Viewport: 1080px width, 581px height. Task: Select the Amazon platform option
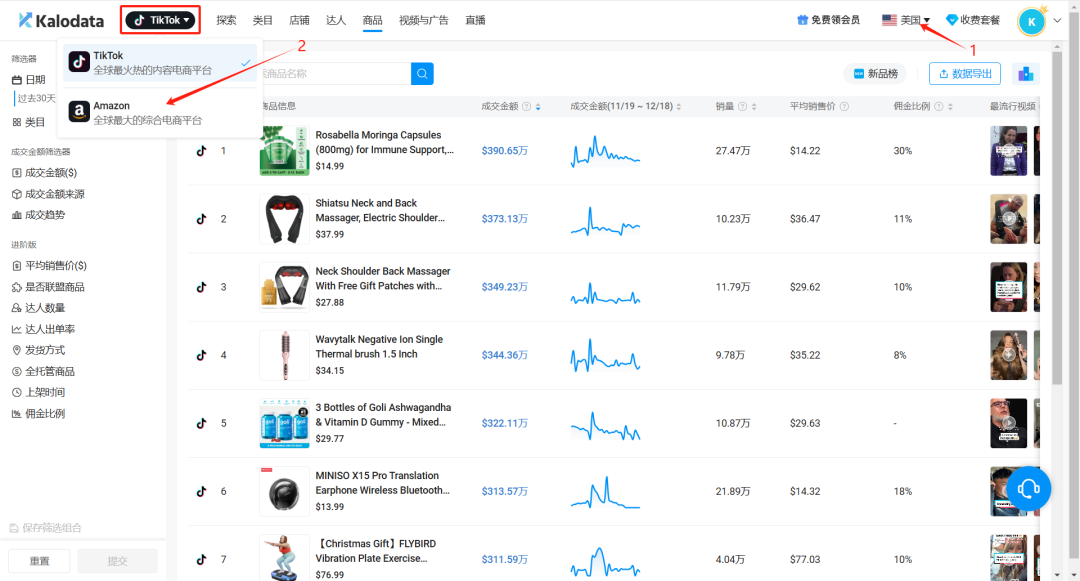click(x=160, y=112)
